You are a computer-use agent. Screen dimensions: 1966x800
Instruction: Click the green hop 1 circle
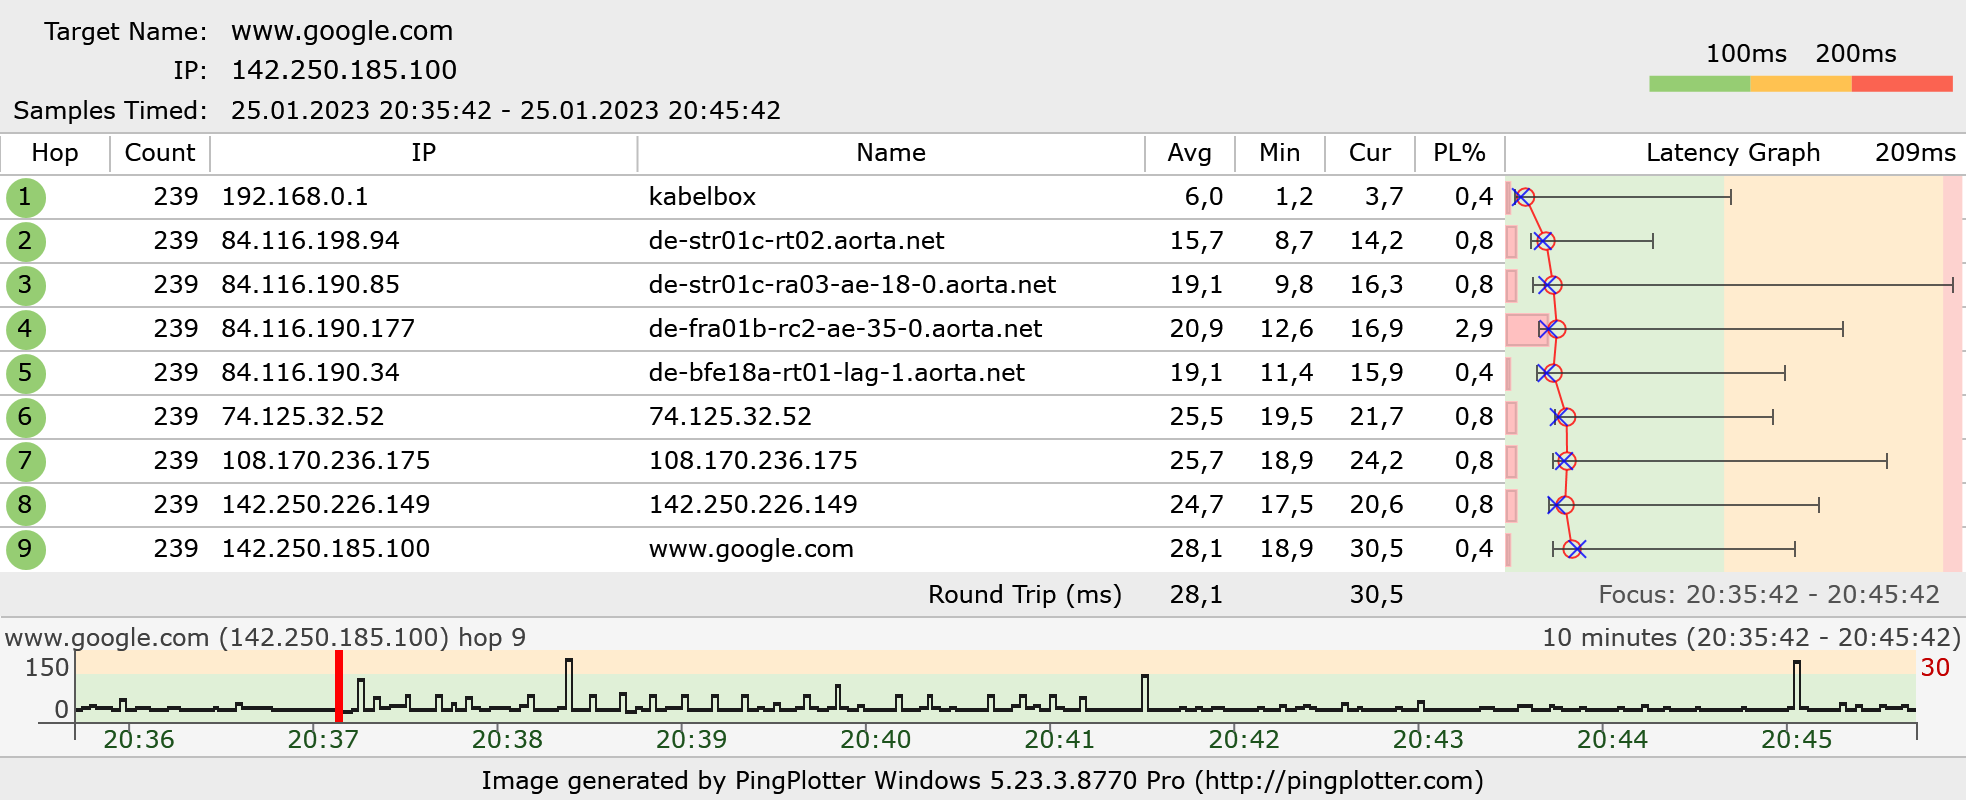tap(25, 197)
